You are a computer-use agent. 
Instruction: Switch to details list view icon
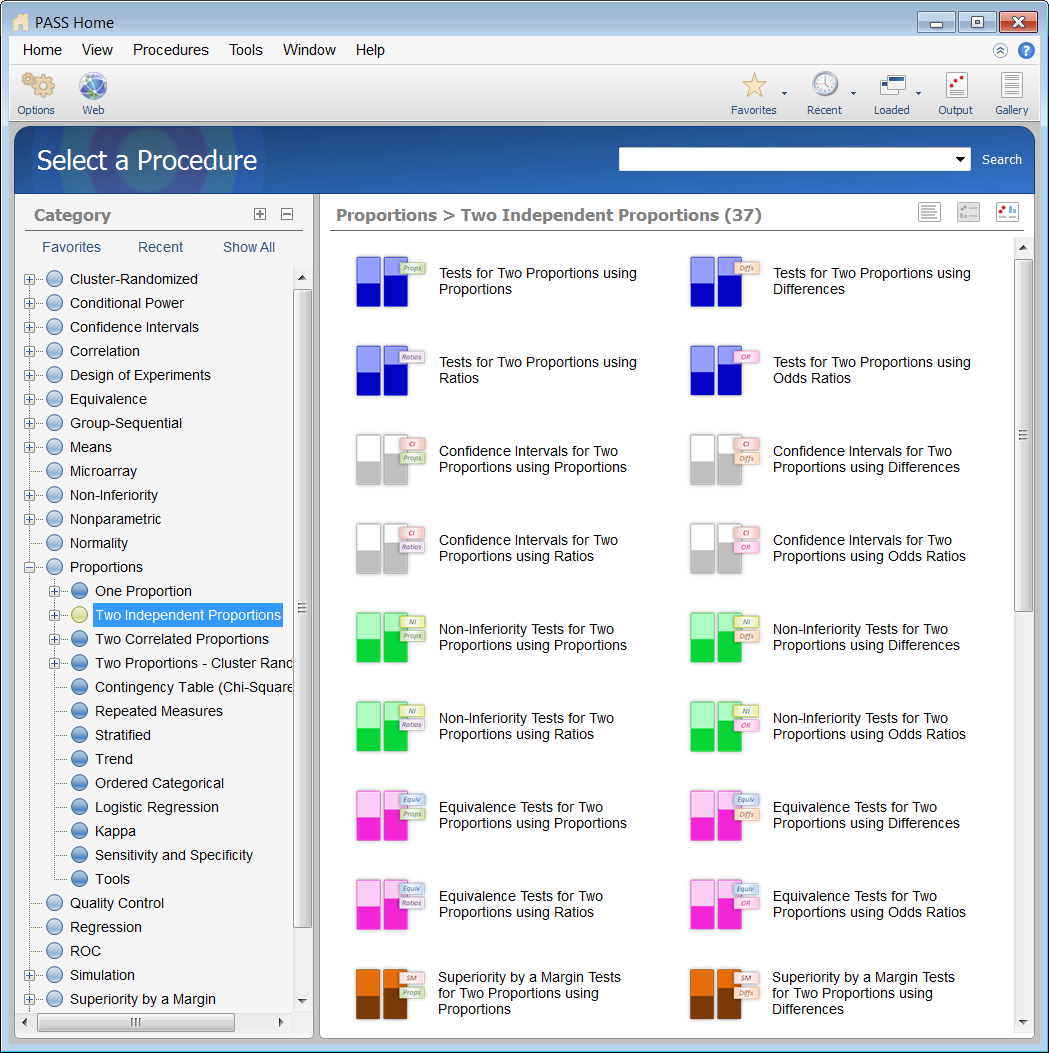pos(968,212)
